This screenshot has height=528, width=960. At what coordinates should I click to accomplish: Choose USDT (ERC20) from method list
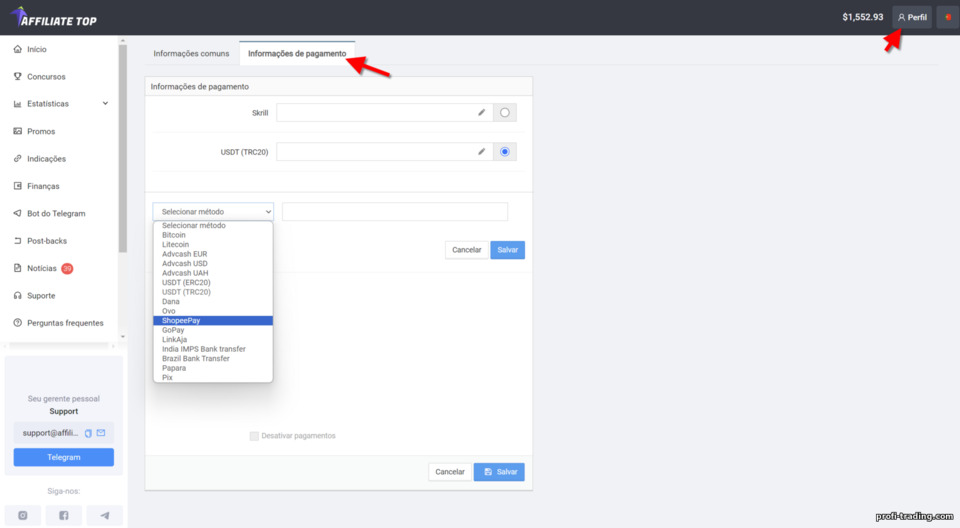(x=212, y=282)
